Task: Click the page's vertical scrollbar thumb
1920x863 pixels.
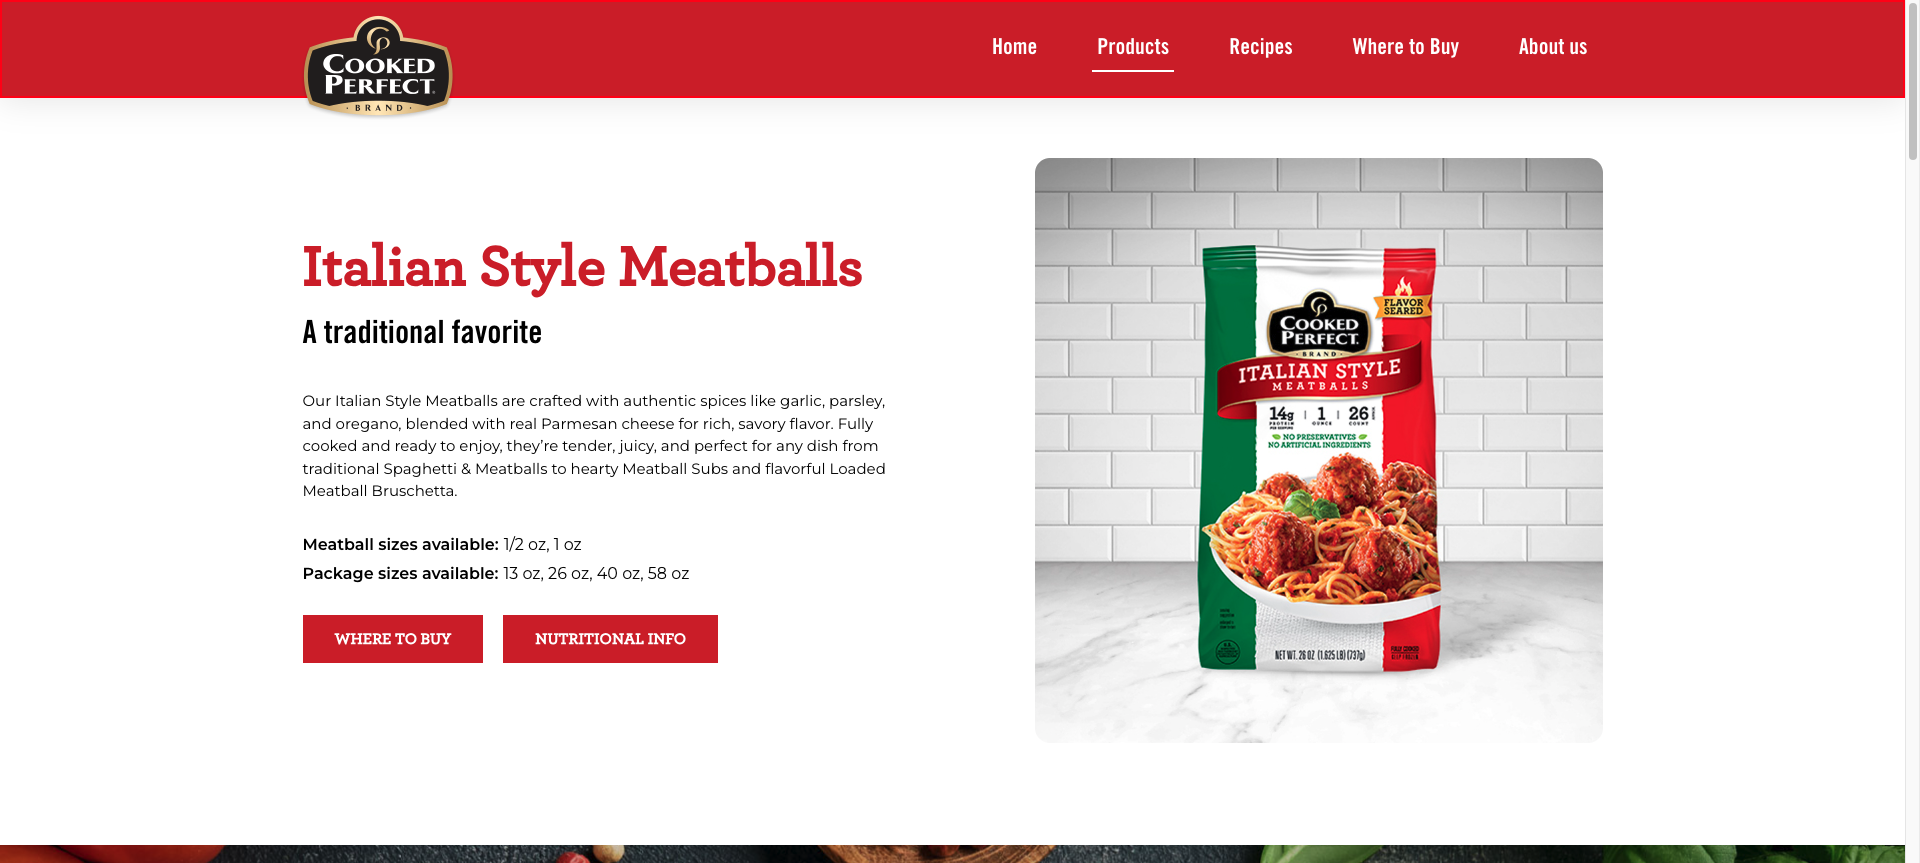Action: pyautogui.click(x=1912, y=80)
